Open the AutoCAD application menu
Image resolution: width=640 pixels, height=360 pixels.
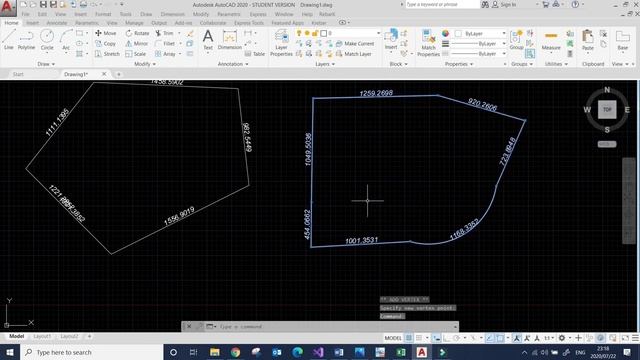click(x=8, y=8)
